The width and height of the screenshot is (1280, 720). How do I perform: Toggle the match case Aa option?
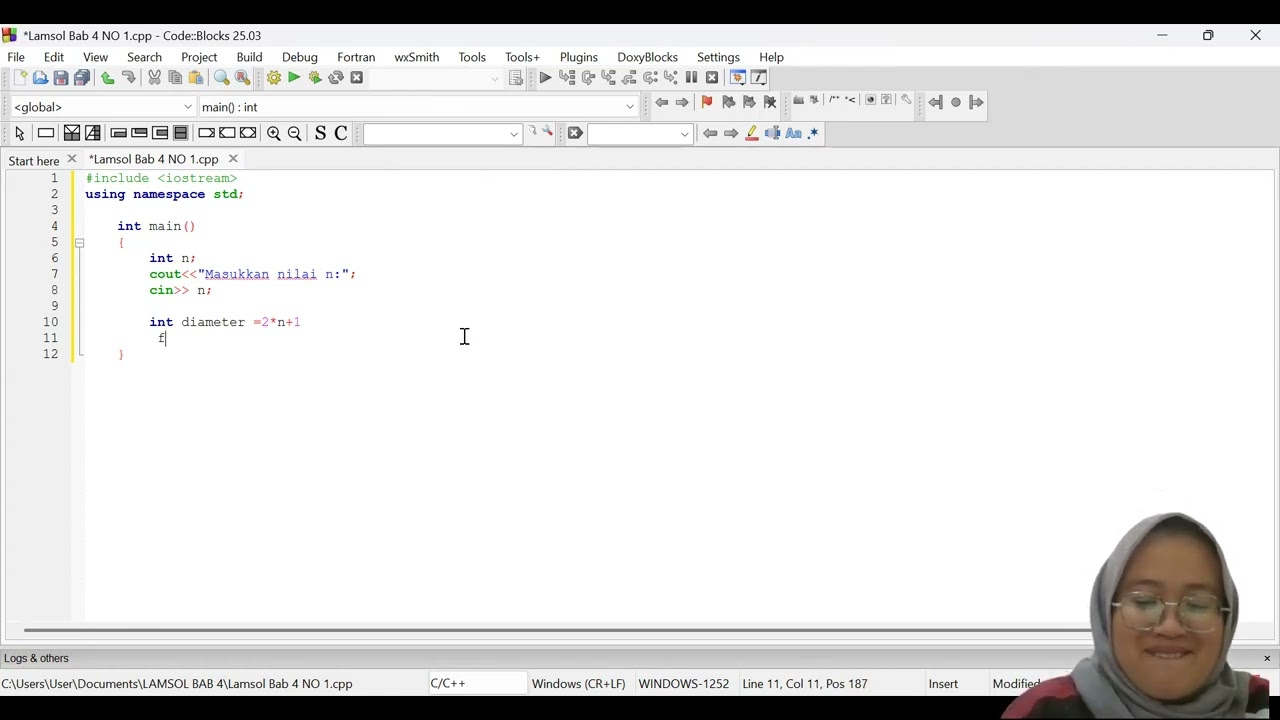(x=793, y=133)
